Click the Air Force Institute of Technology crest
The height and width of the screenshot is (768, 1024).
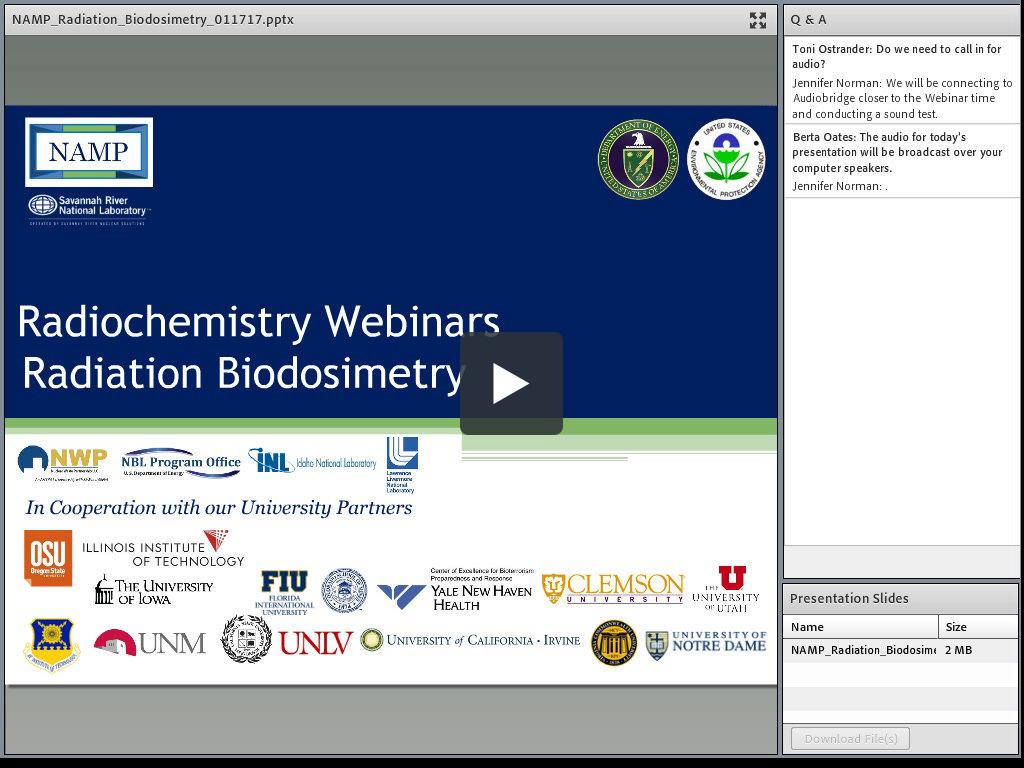52,645
